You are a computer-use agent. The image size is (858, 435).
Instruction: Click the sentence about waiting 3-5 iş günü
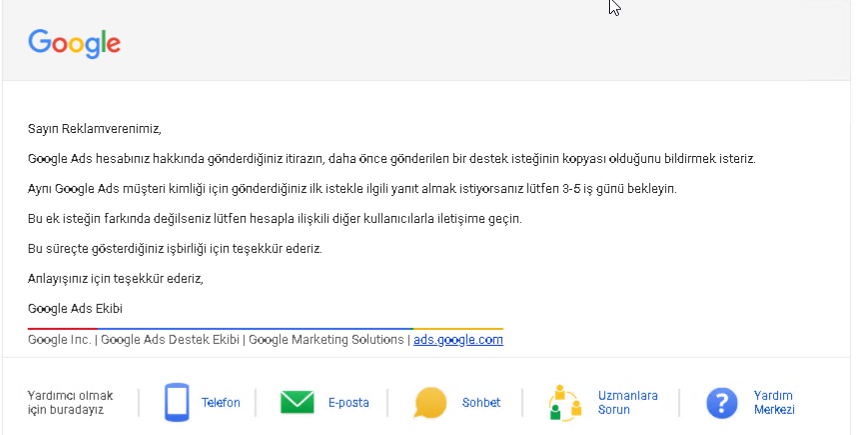pyautogui.click(x=352, y=189)
